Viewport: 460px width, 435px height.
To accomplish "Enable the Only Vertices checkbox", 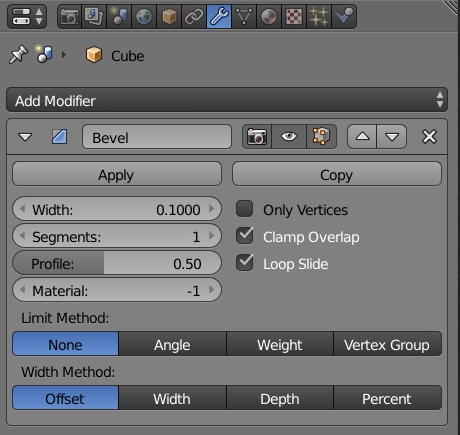I will click(245, 209).
